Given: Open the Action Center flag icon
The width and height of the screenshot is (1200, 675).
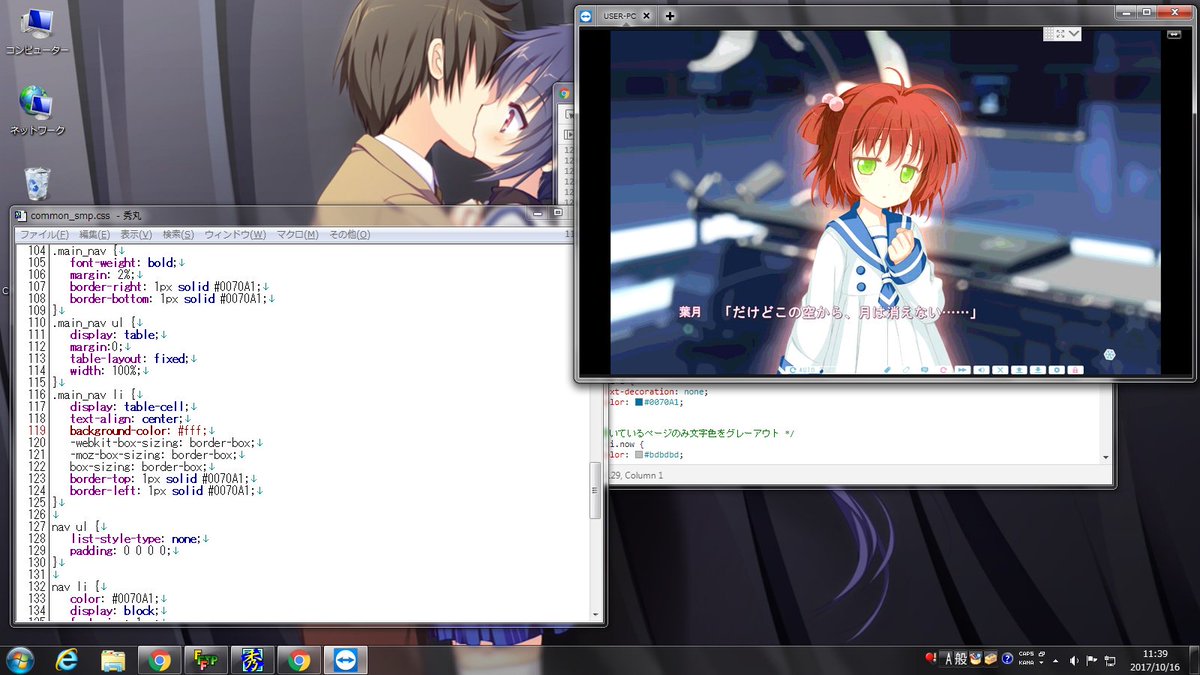Looking at the screenshot, I should pos(1091,660).
